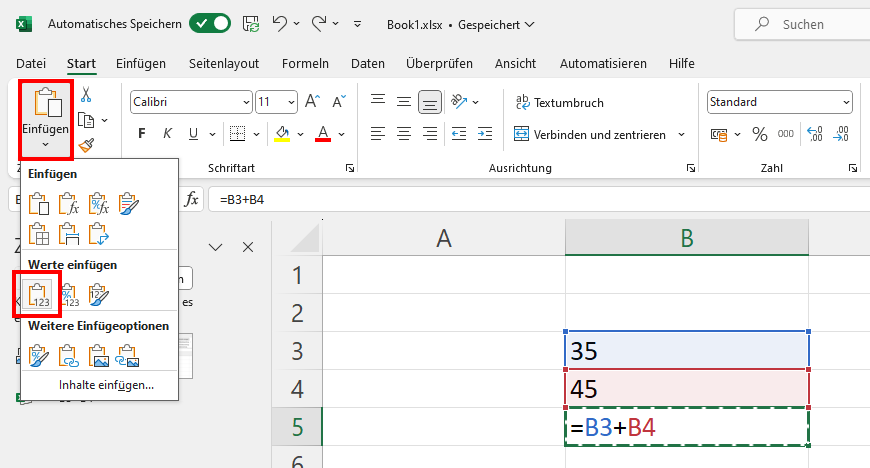Click Verbinden und zentrieren button
Screen dimensions: 870x468
pos(591,134)
